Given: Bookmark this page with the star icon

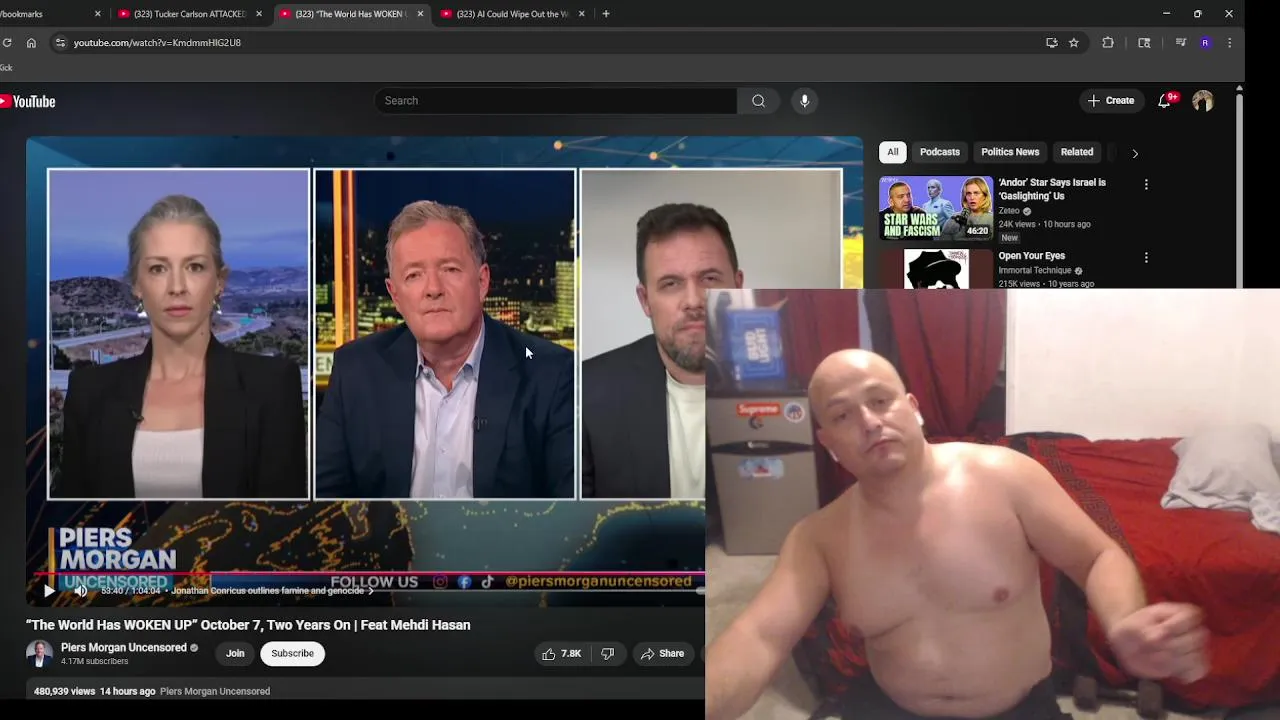Looking at the screenshot, I should coord(1074,43).
